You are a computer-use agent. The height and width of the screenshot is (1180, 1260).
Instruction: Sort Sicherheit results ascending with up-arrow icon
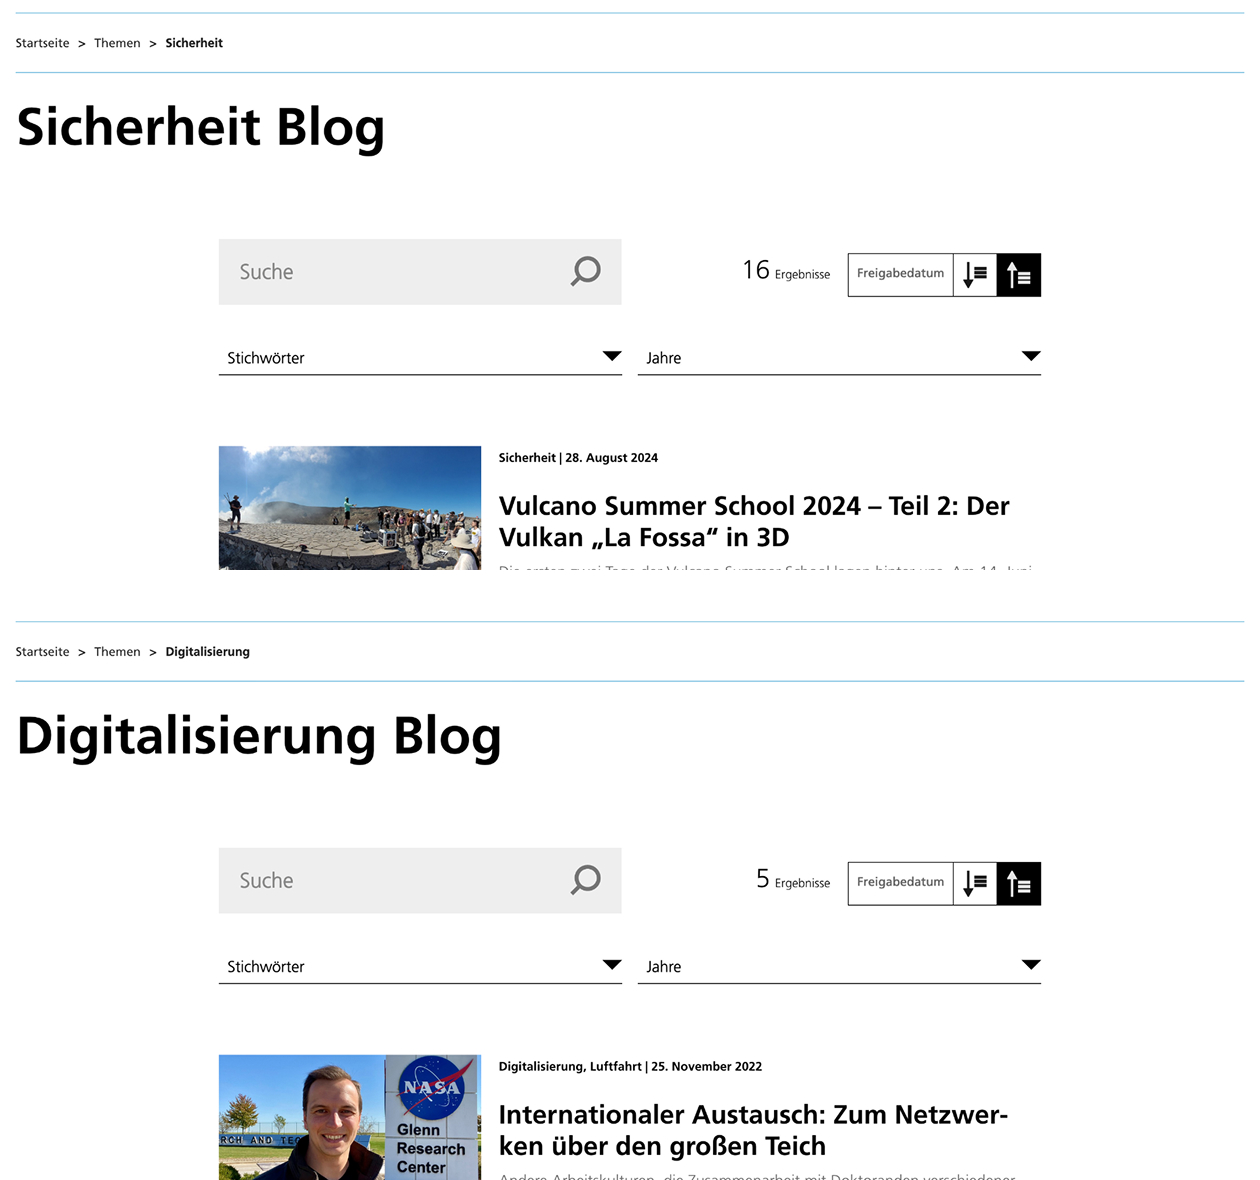[x=1018, y=275]
